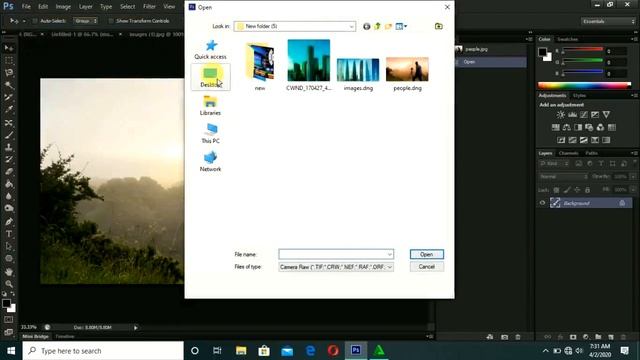Open the File menu

(26, 7)
